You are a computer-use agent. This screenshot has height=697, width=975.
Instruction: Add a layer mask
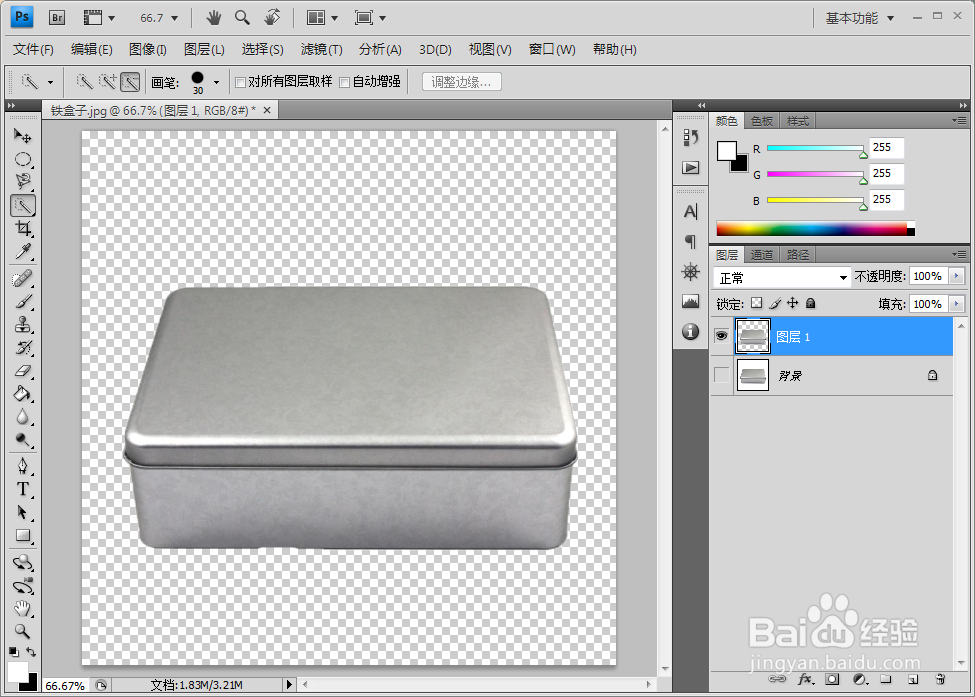point(832,680)
